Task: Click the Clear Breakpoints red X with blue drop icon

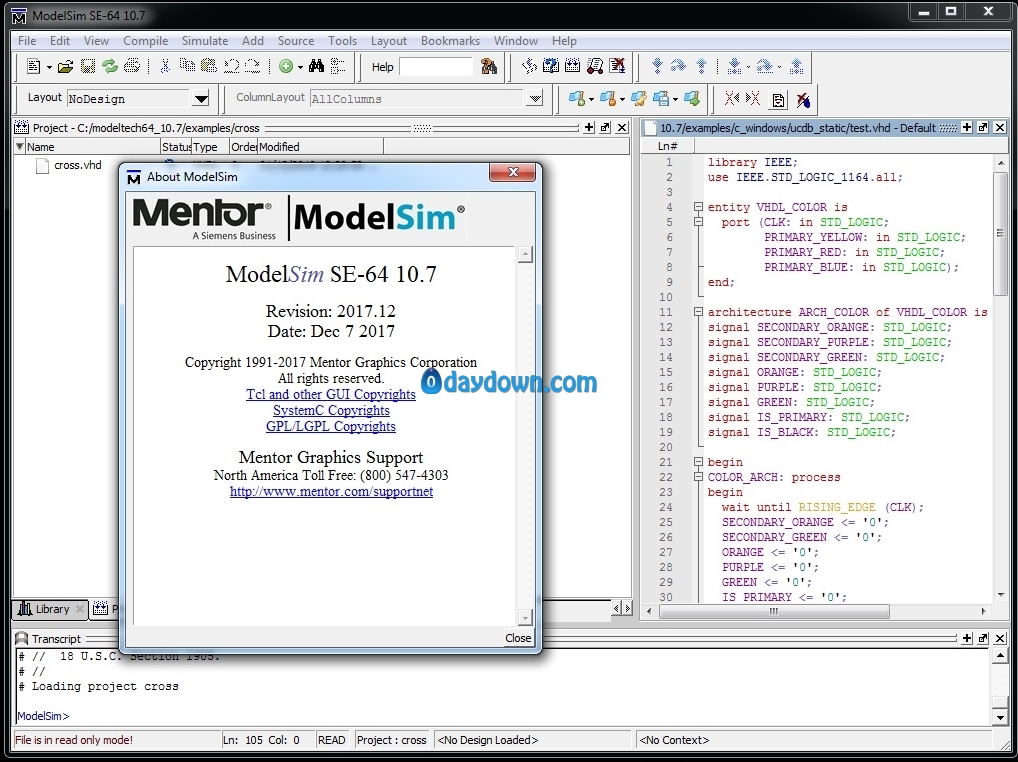Action: click(803, 99)
